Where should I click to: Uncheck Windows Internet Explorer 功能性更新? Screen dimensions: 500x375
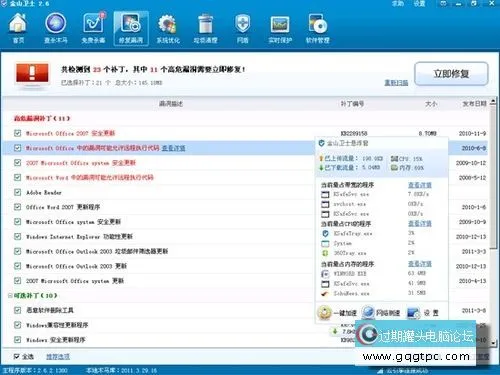click(17, 237)
